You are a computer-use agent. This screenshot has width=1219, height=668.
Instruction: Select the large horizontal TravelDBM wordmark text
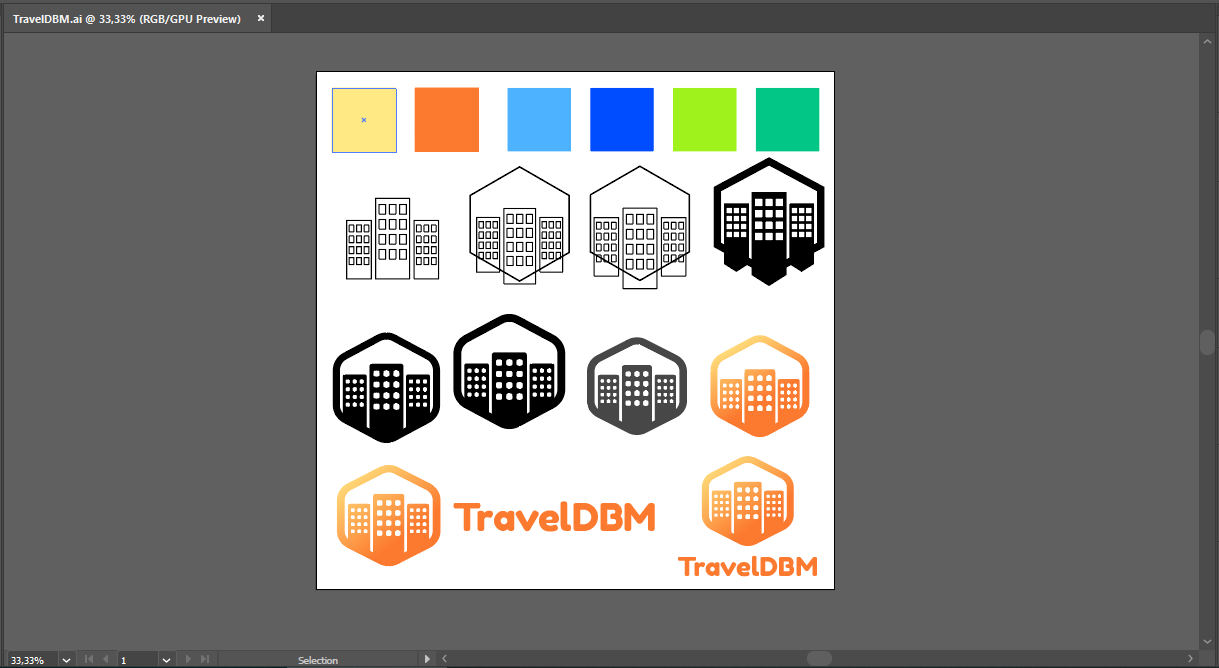pyautogui.click(x=555, y=517)
